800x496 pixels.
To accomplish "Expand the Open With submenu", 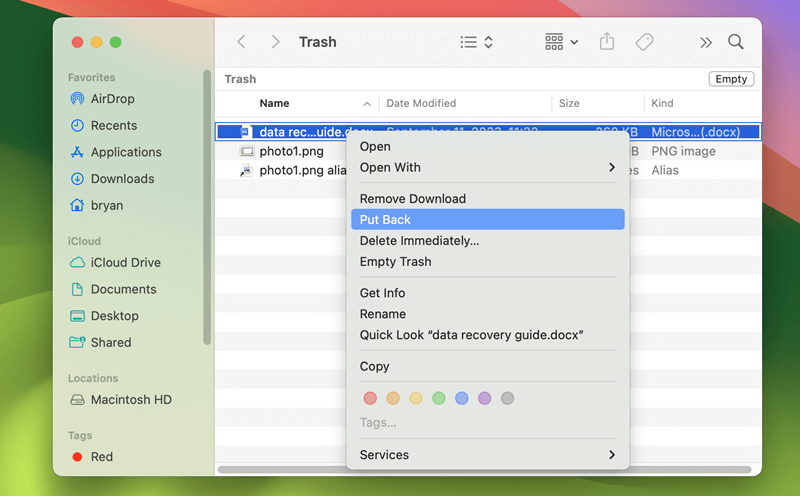I will 487,168.
